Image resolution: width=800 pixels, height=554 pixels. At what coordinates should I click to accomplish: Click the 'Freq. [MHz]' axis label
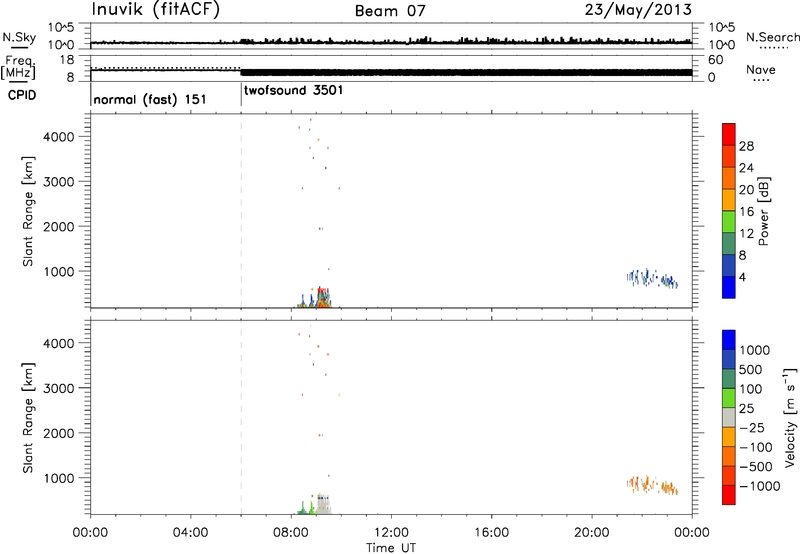click(18, 68)
